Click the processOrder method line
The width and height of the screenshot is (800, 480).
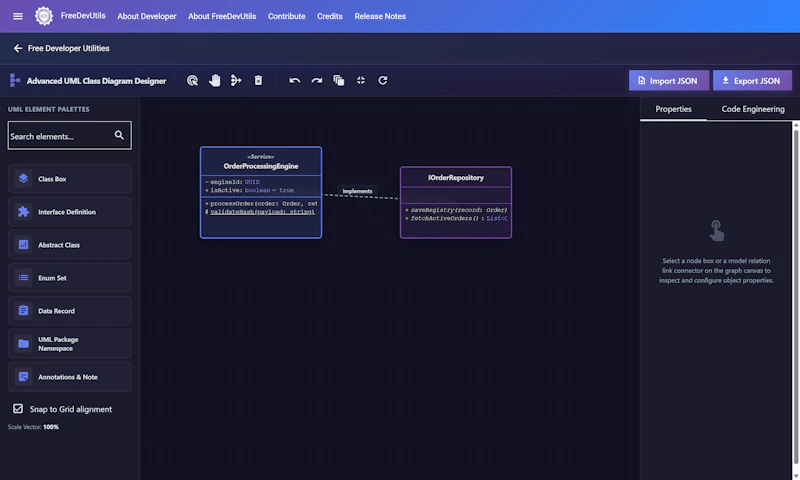tap(261, 203)
